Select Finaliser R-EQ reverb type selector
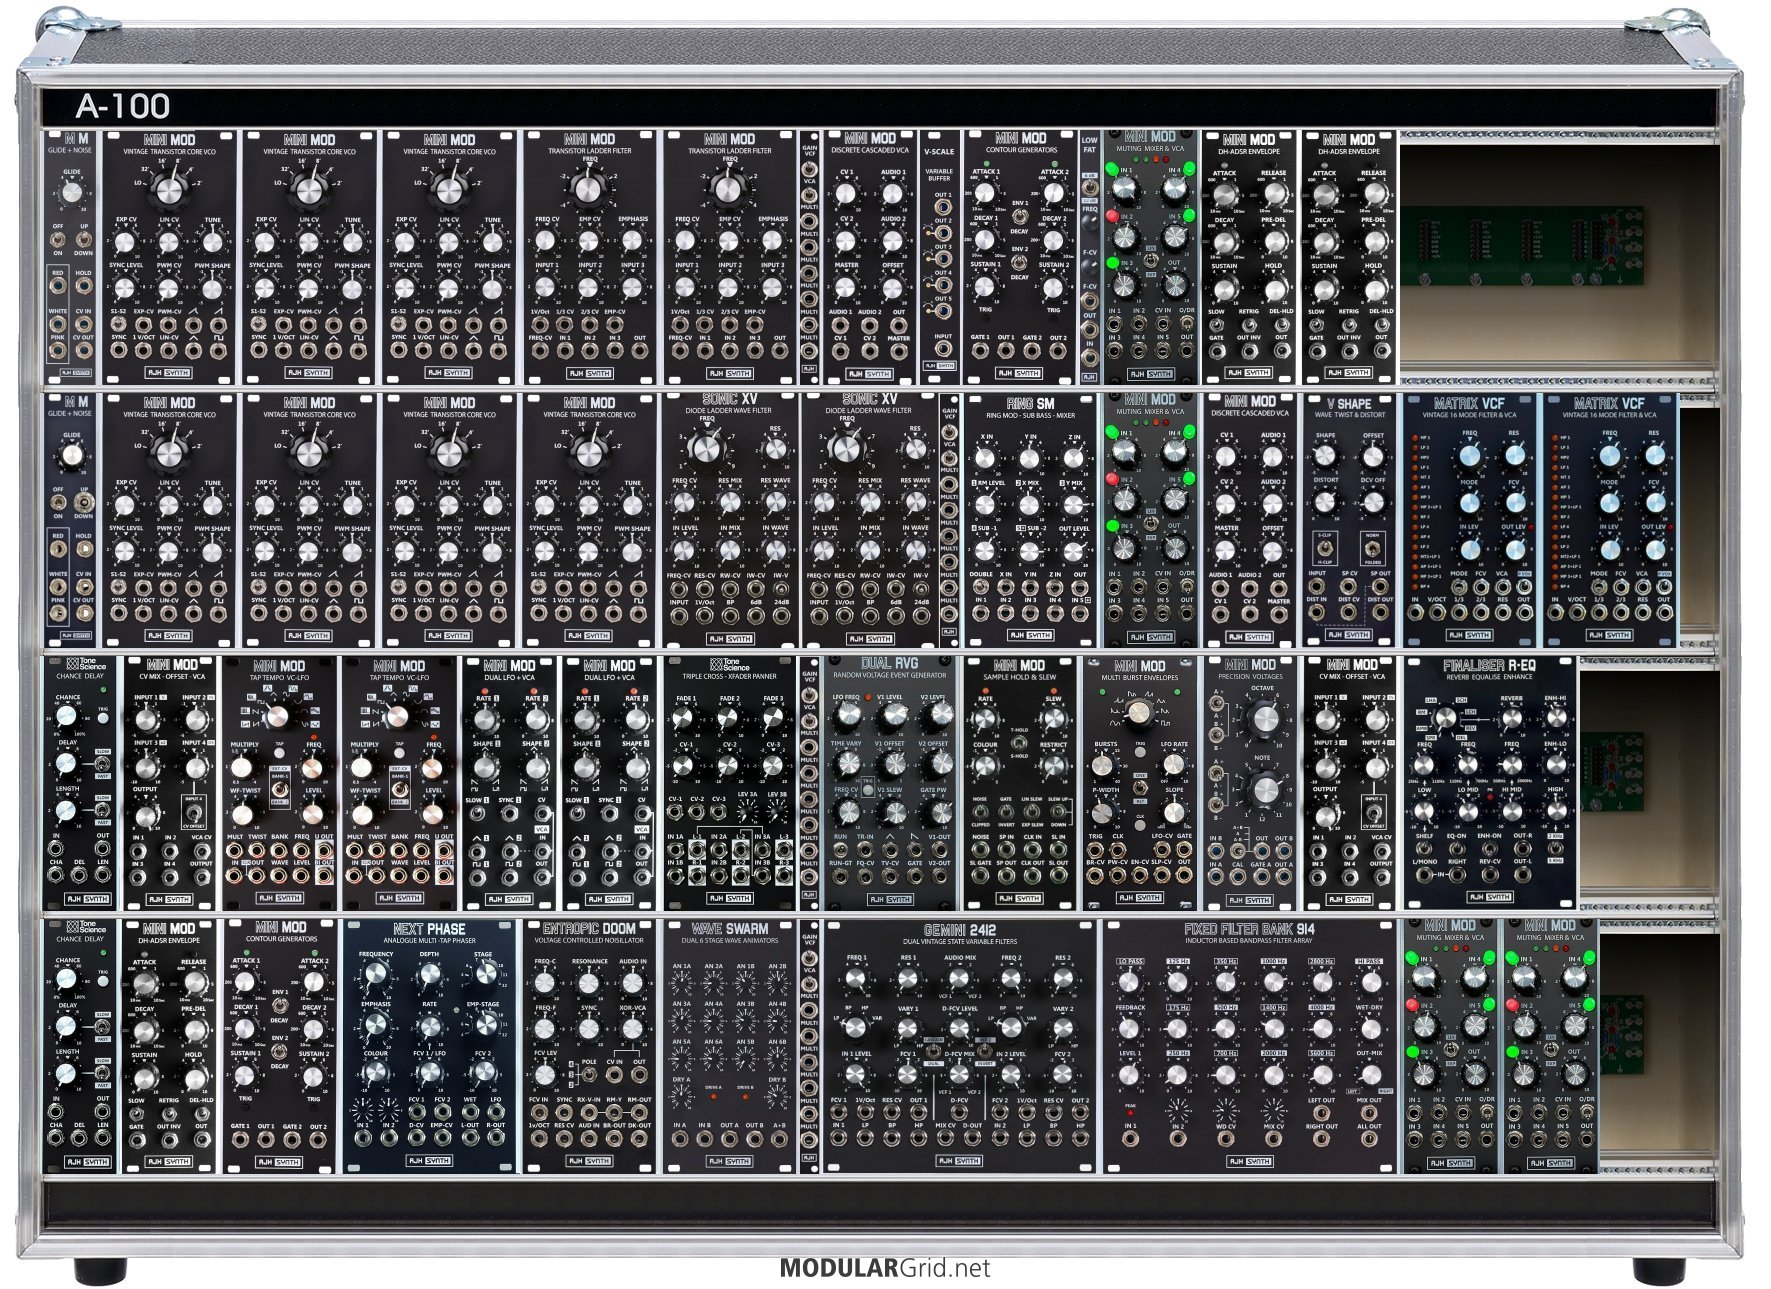Screen dimensions: 1771x1289 [x=1445, y=718]
